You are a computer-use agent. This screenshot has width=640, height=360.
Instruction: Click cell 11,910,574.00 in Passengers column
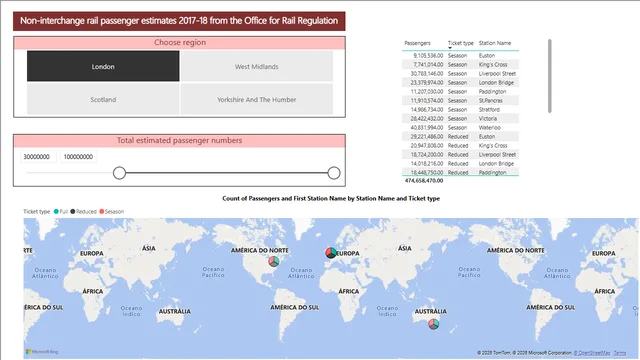(x=427, y=100)
